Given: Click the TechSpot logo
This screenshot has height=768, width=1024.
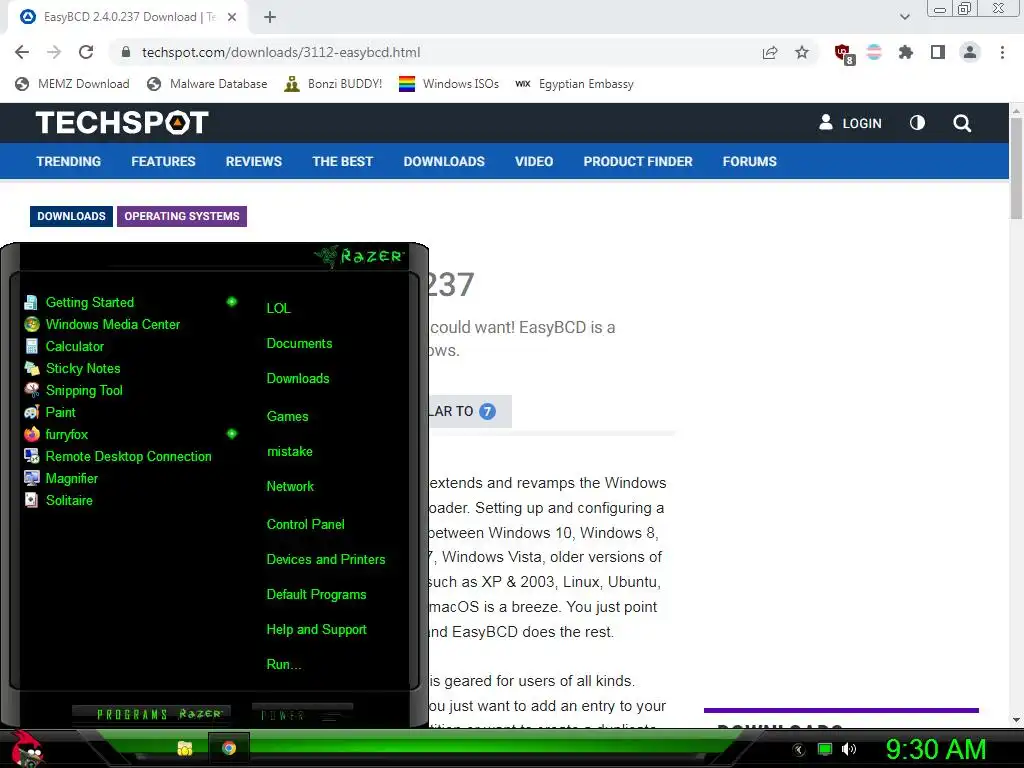Looking at the screenshot, I should click(122, 123).
